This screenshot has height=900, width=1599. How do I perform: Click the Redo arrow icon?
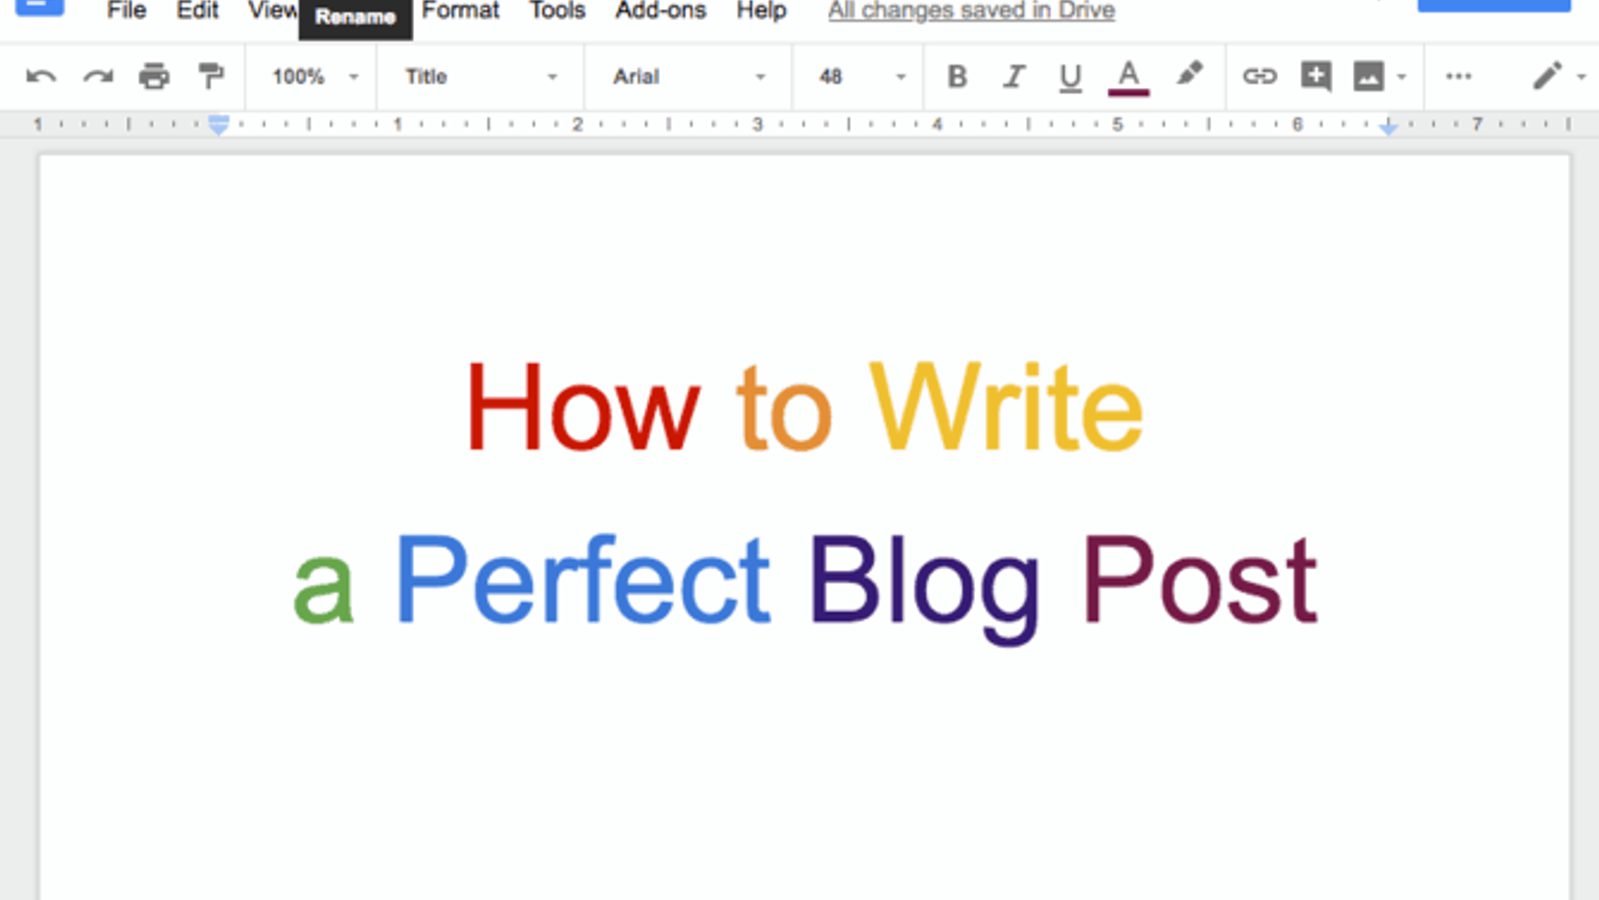tap(98, 76)
